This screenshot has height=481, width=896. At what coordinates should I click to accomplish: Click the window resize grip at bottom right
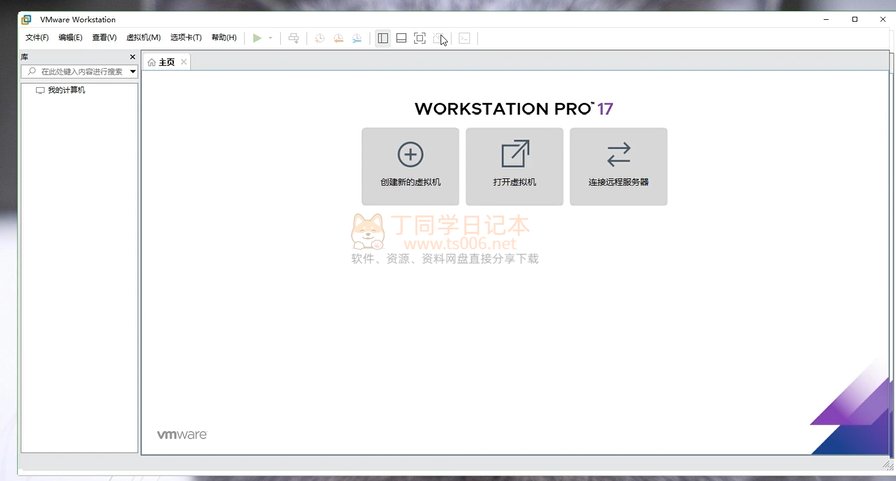click(x=888, y=466)
